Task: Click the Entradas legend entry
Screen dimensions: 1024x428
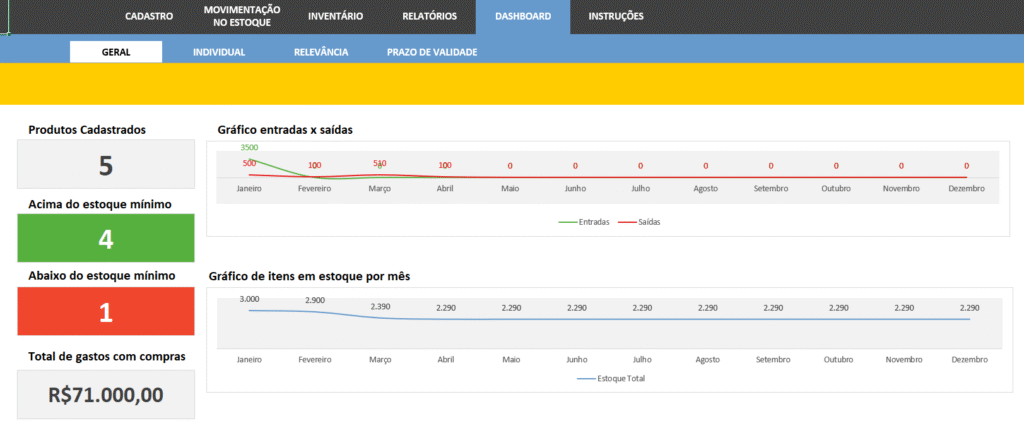Action: click(x=587, y=222)
